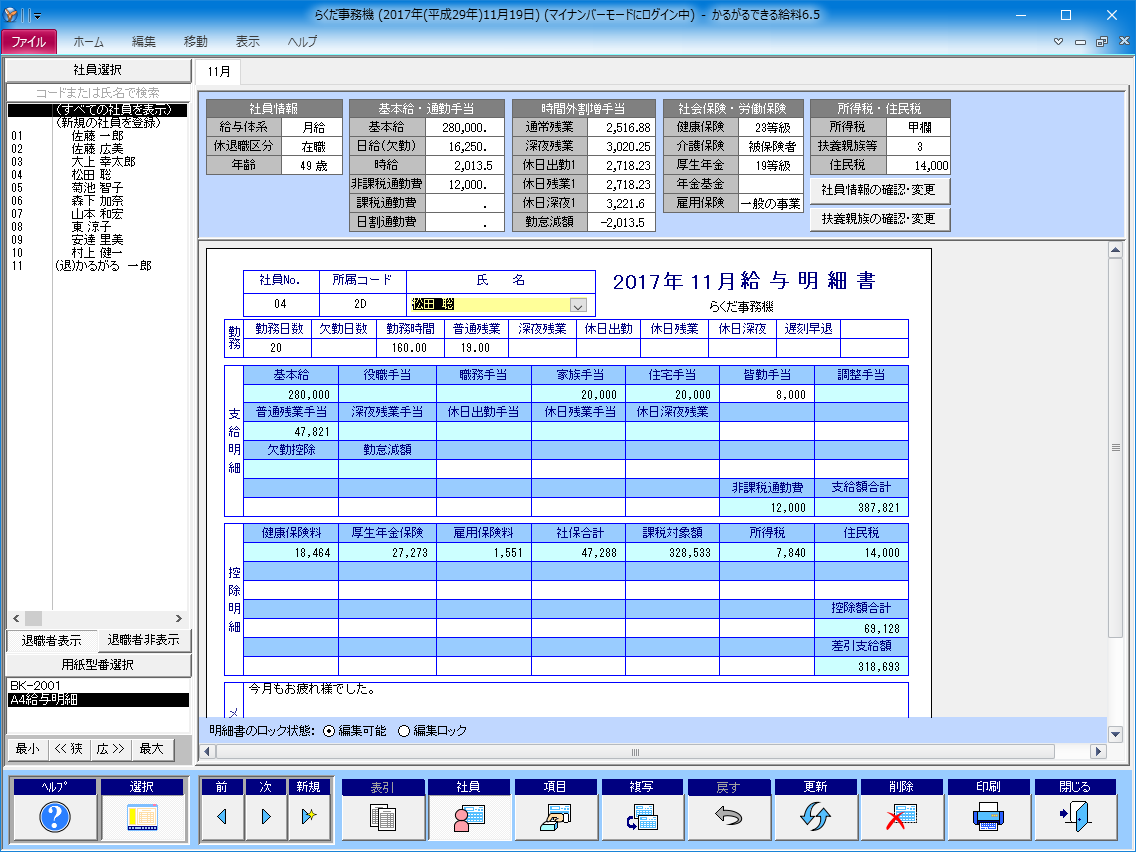This screenshot has width=1136, height=852.
Task: Click the Help question mark icon
Action: (54, 817)
